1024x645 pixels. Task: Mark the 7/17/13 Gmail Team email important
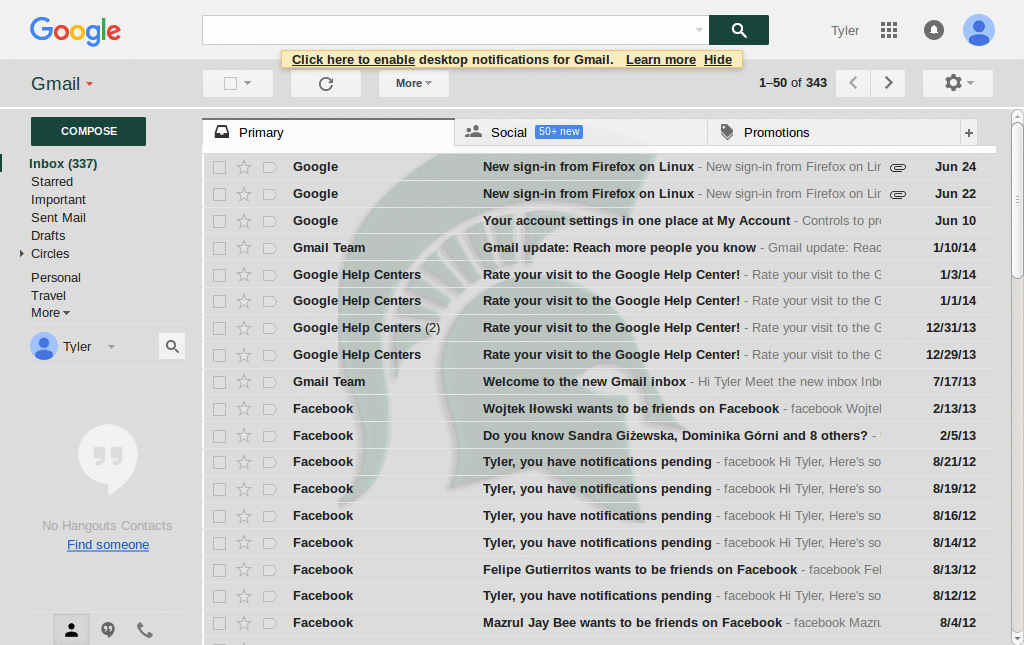pyautogui.click(x=269, y=382)
